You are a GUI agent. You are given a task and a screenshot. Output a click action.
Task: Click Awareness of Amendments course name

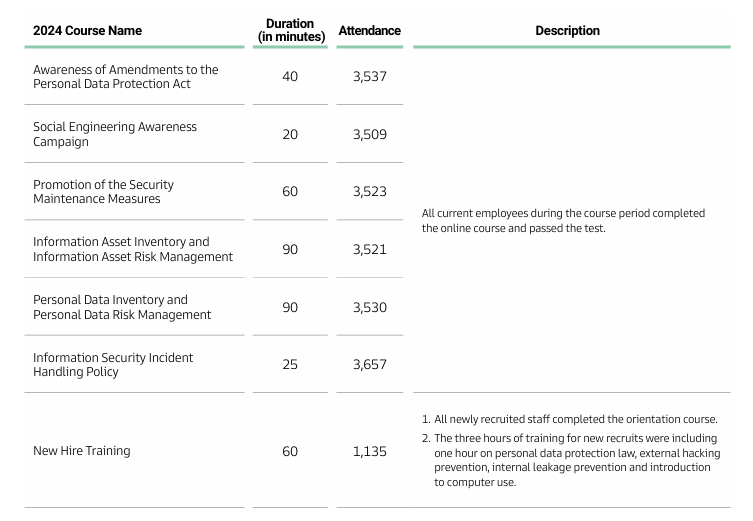125,77
